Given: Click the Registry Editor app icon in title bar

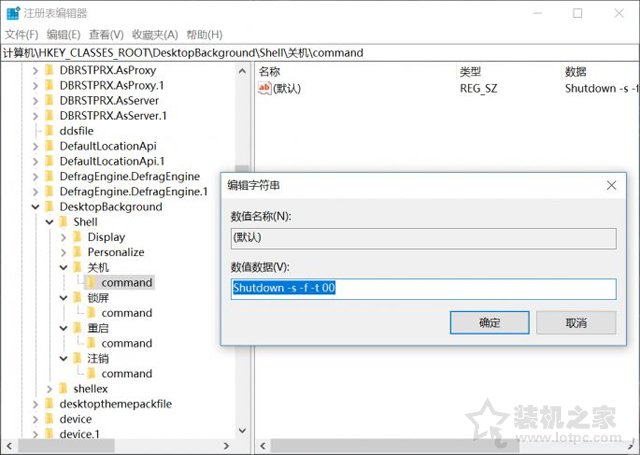Looking at the screenshot, I should pos(13,14).
